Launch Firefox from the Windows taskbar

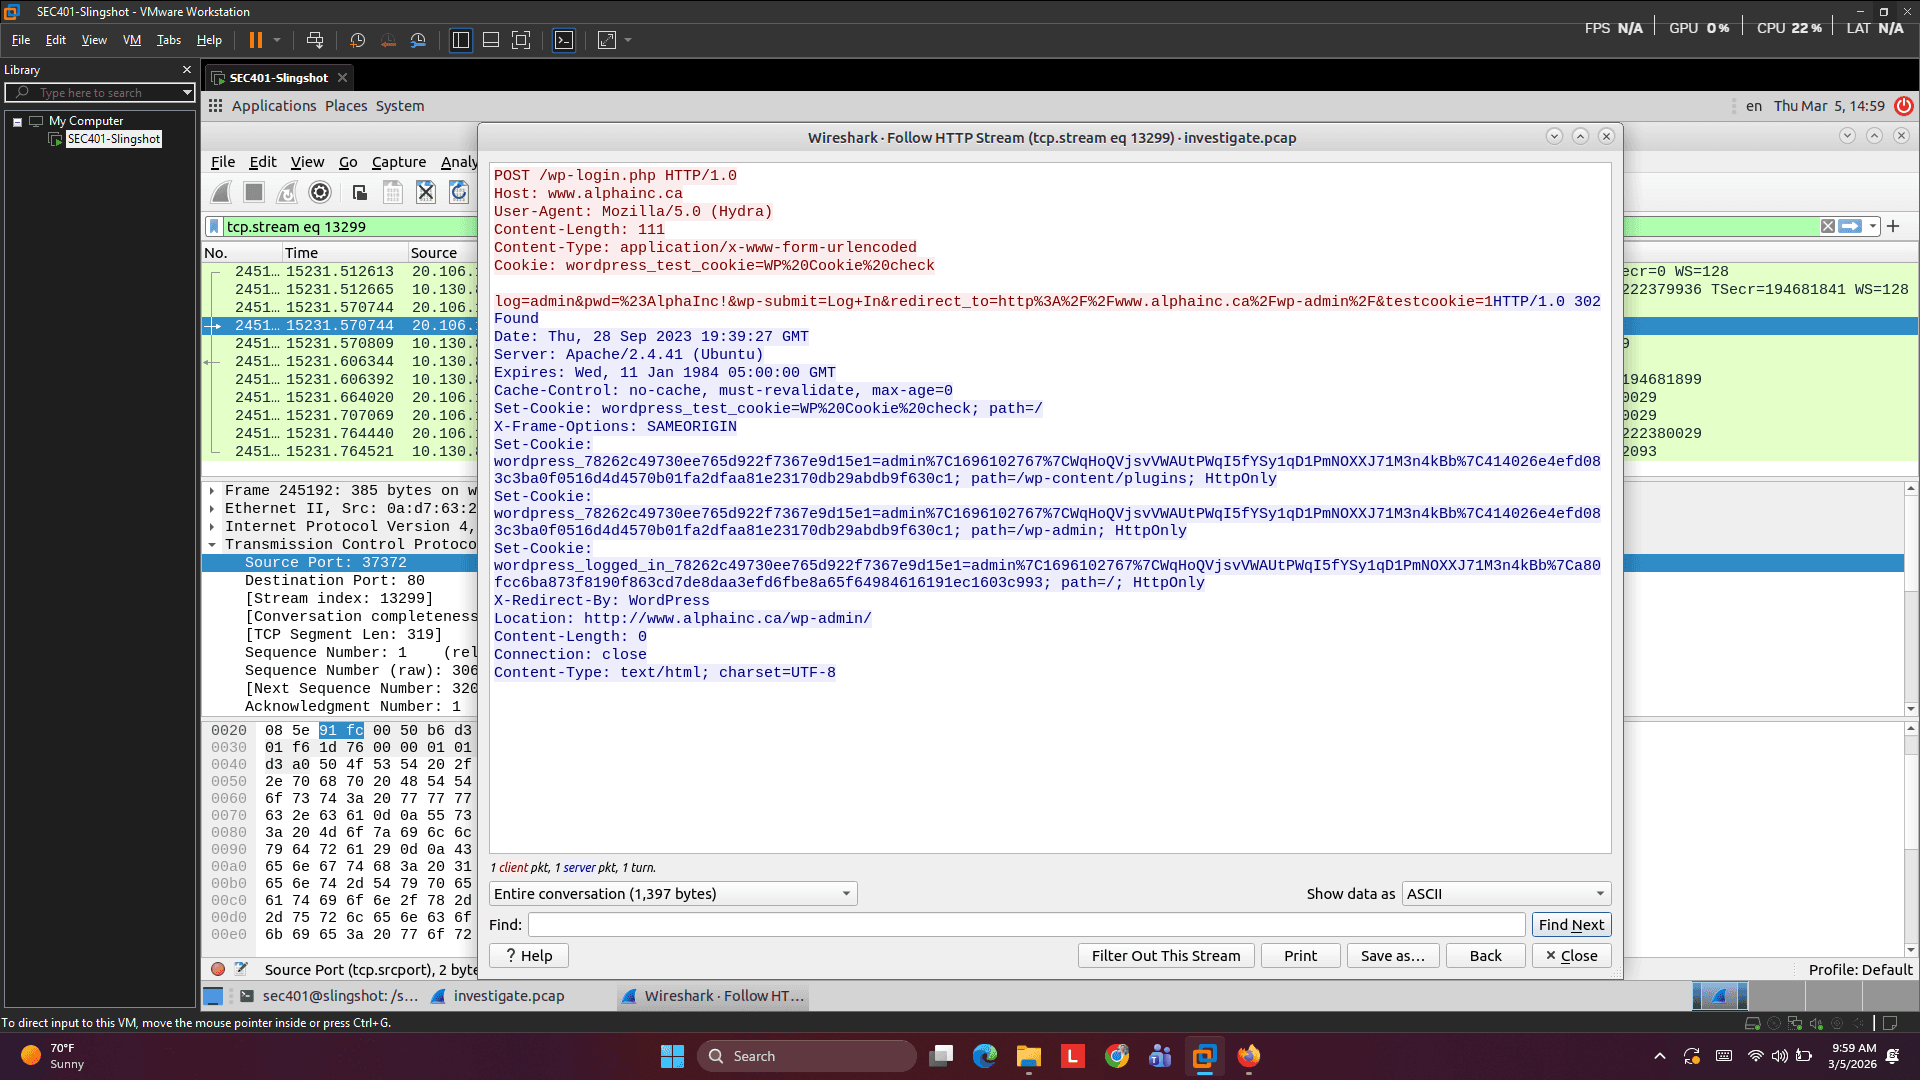coord(1247,1055)
